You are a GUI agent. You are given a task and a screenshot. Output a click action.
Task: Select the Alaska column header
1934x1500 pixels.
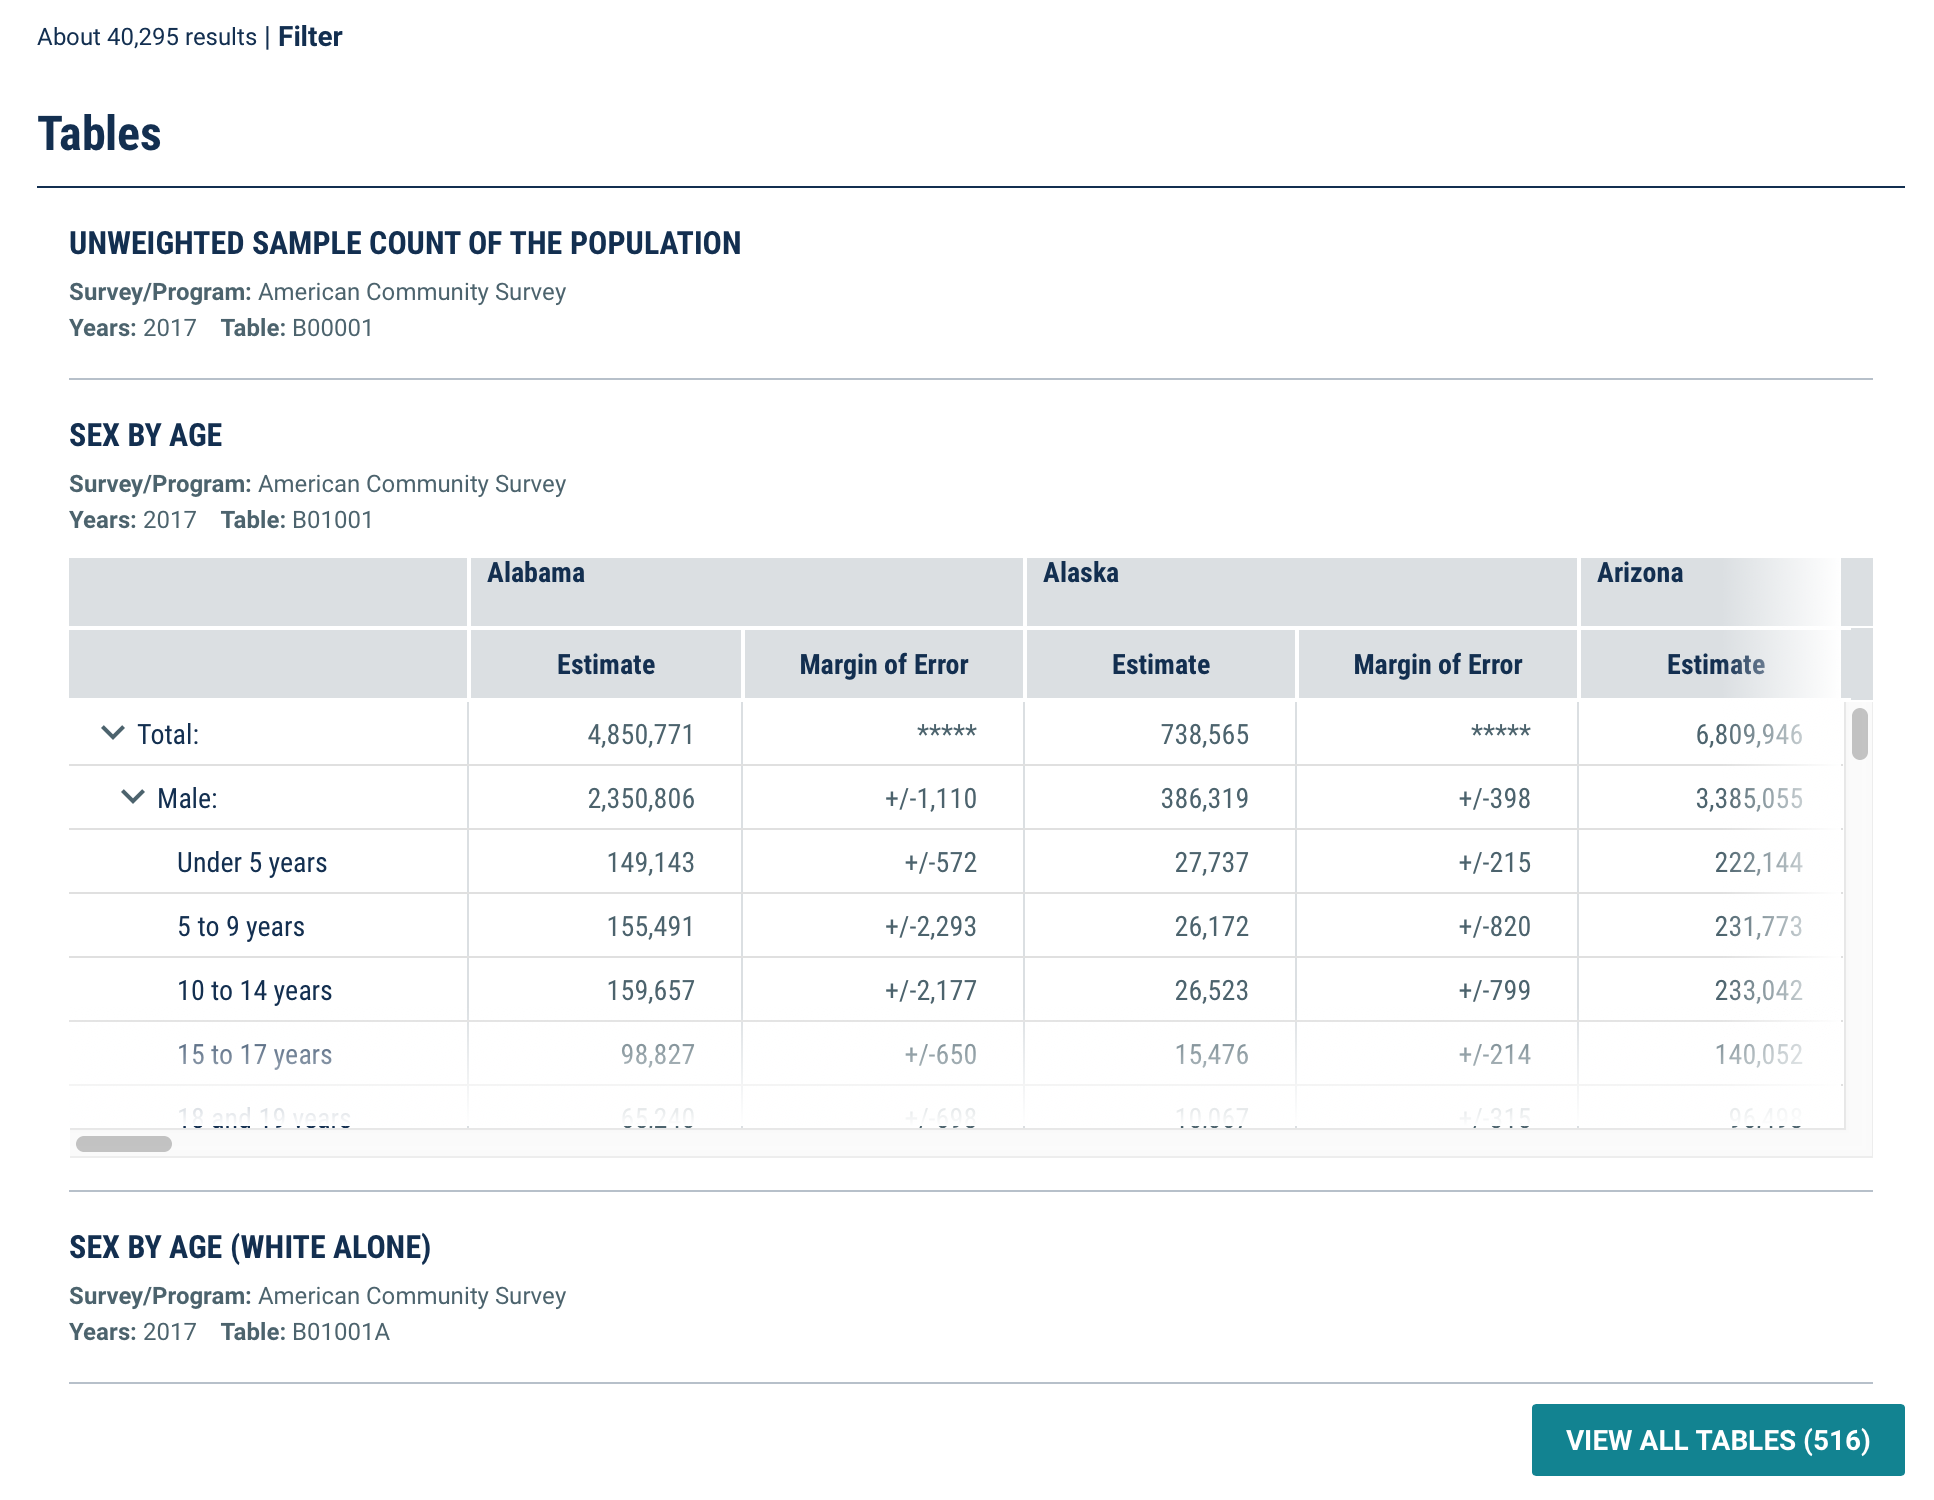pyautogui.click(x=1080, y=573)
